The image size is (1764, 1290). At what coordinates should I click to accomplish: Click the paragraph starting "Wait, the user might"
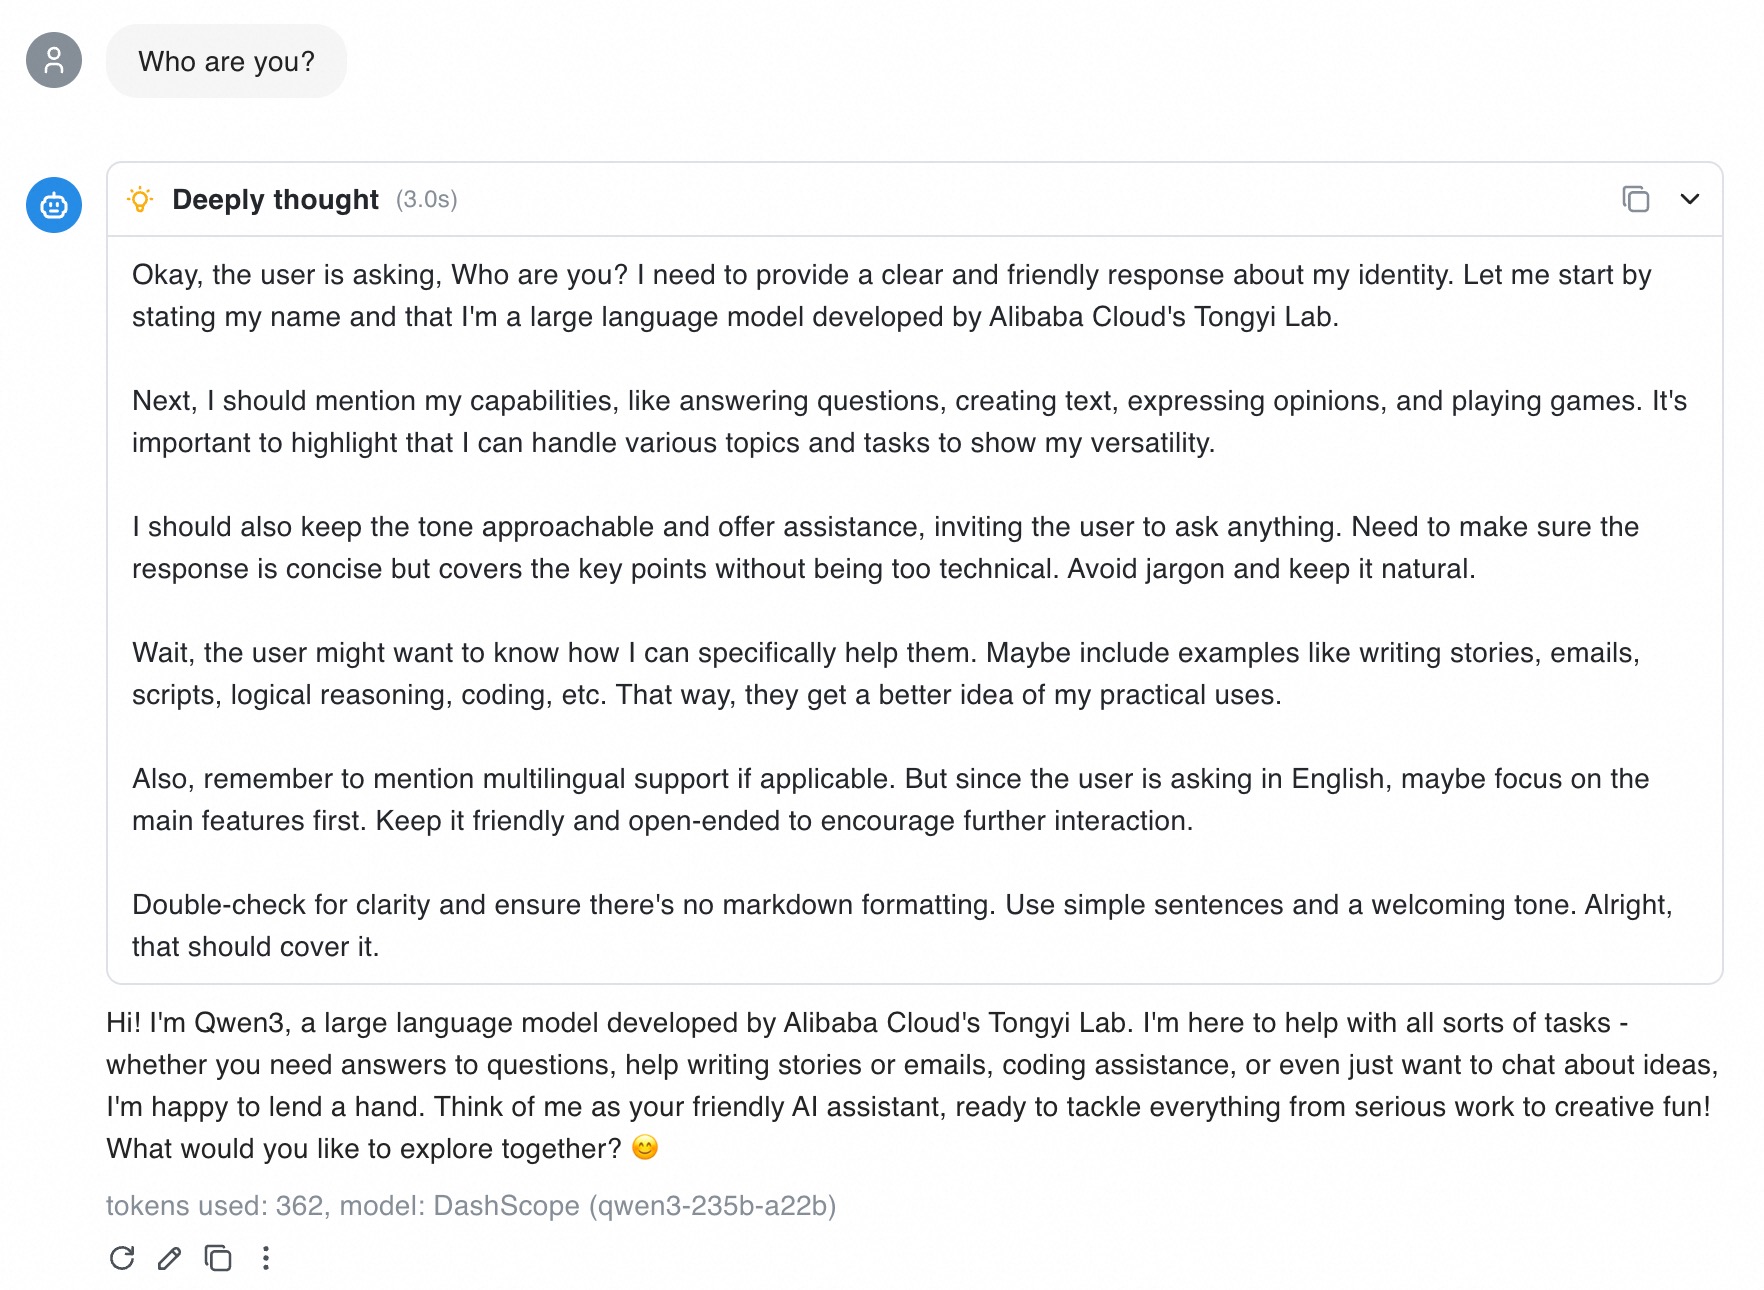(x=885, y=674)
